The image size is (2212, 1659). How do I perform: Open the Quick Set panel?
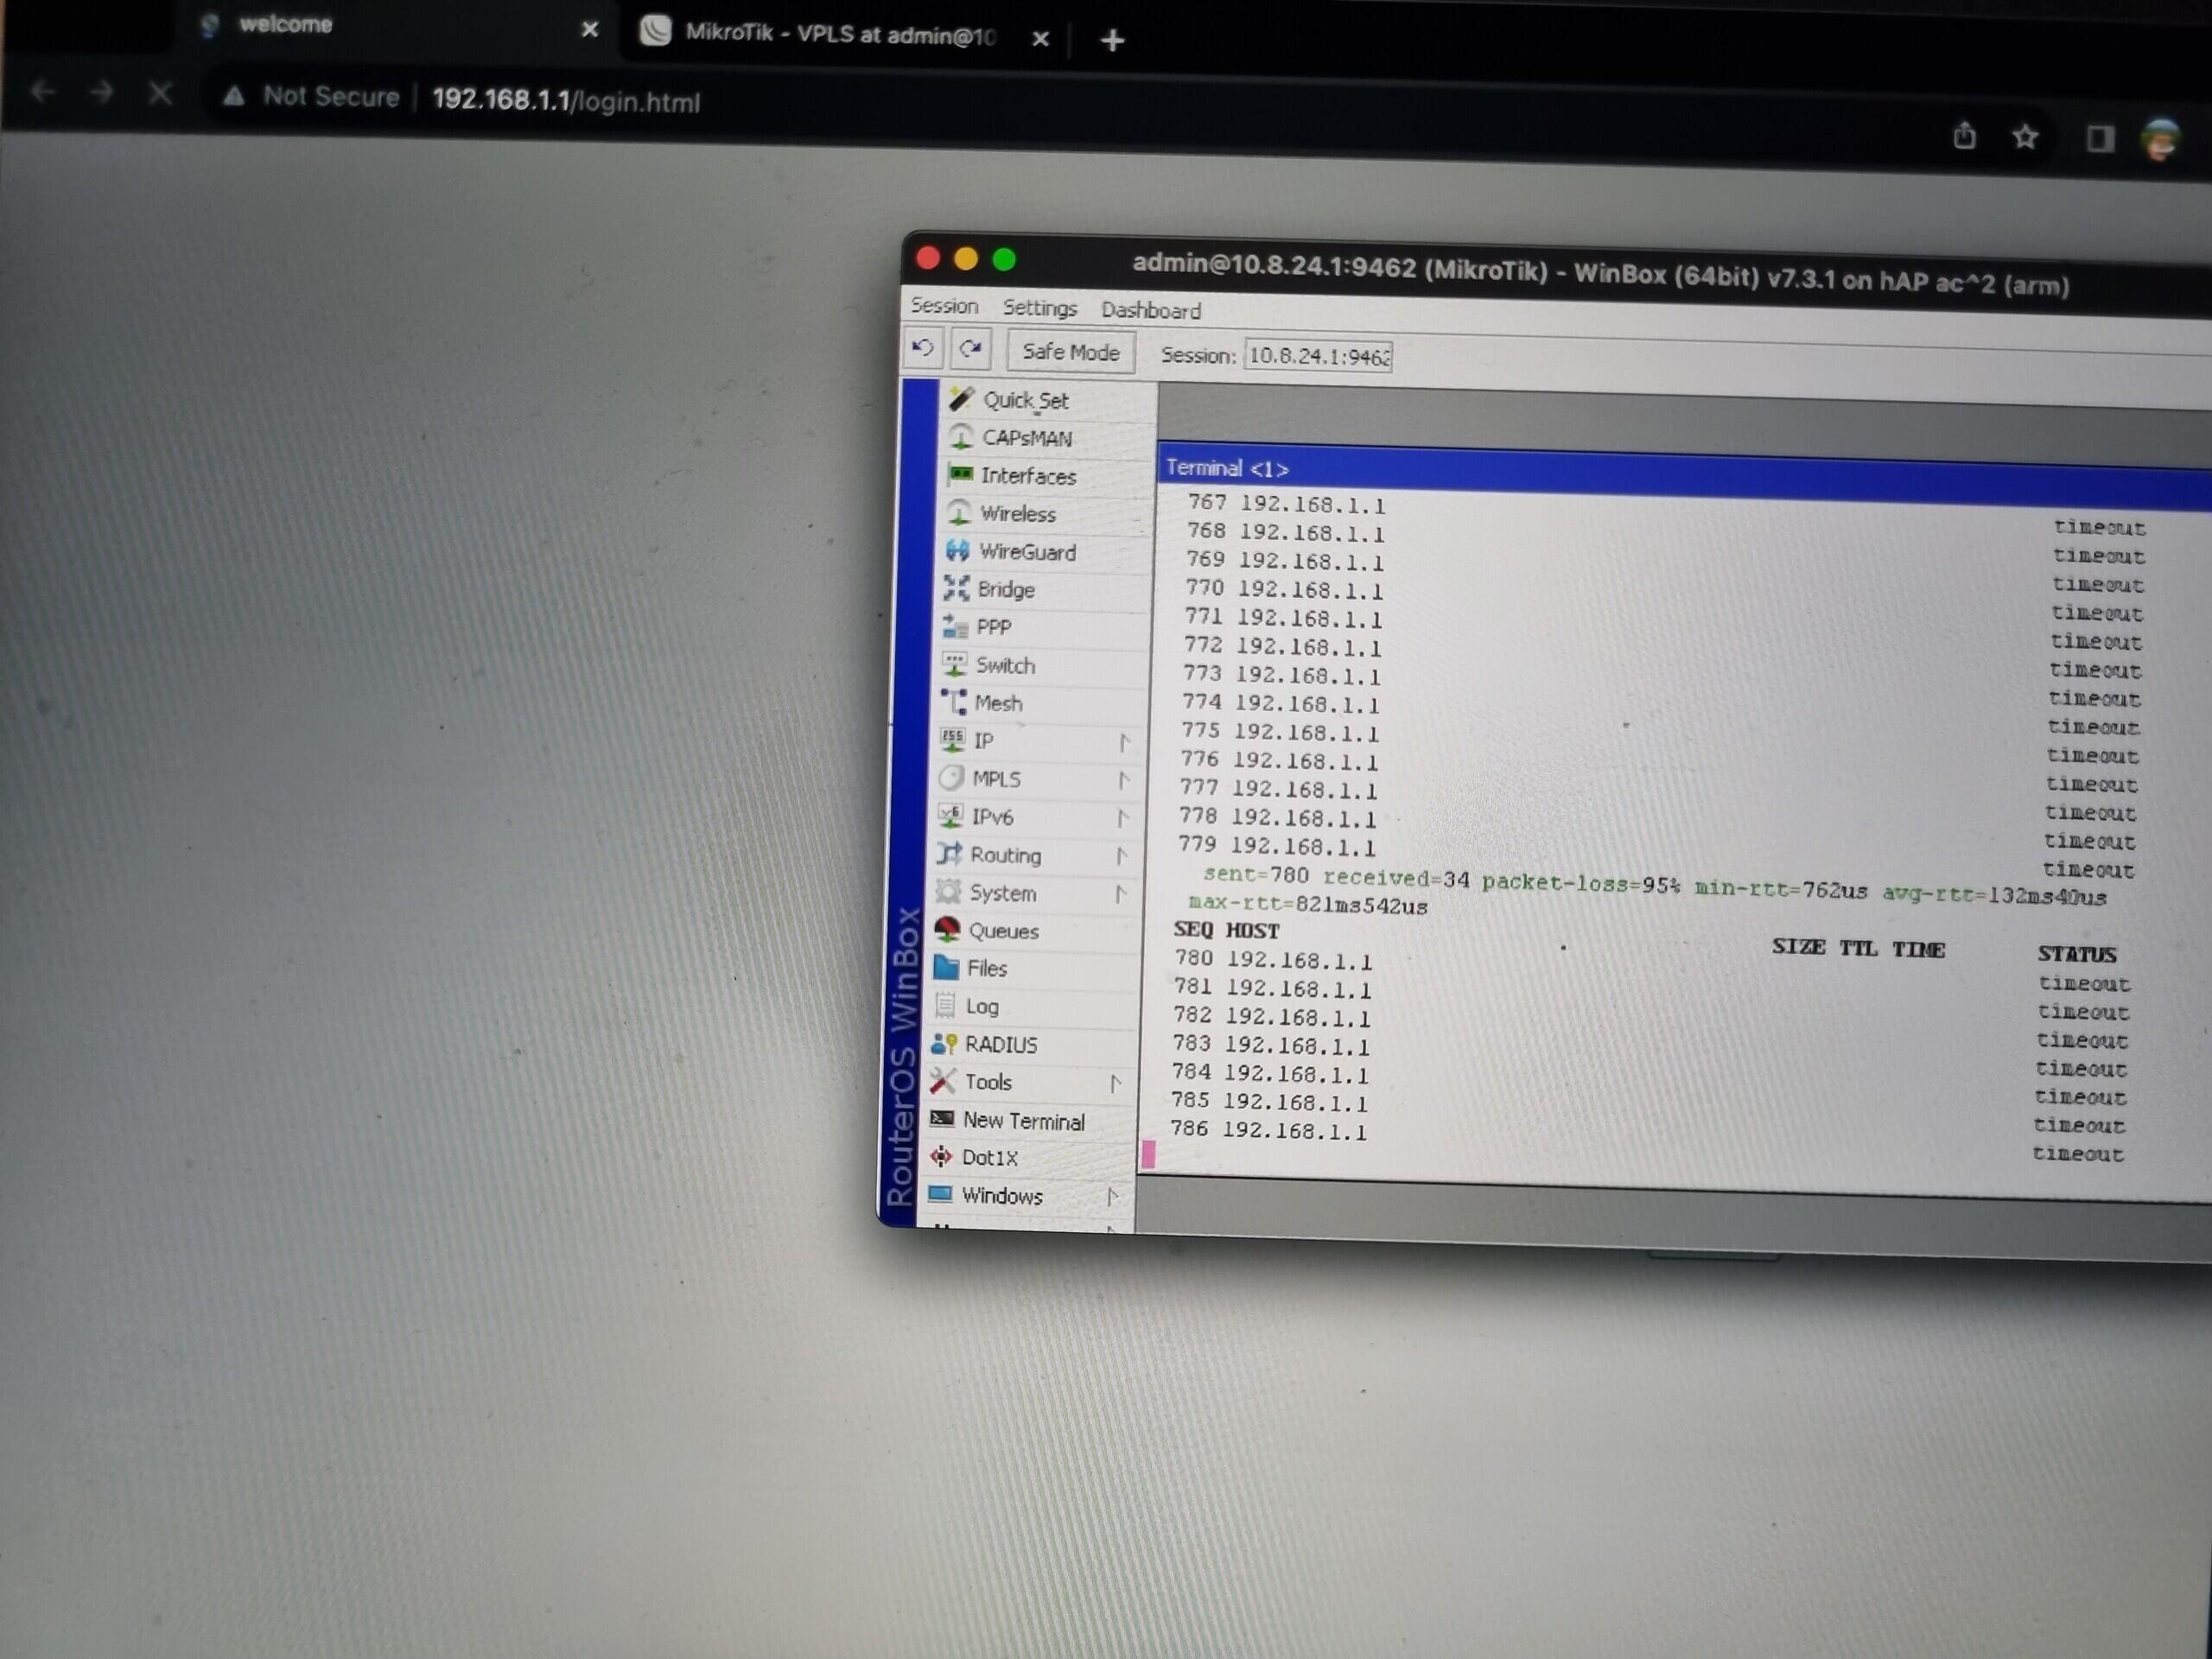coord(1027,400)
